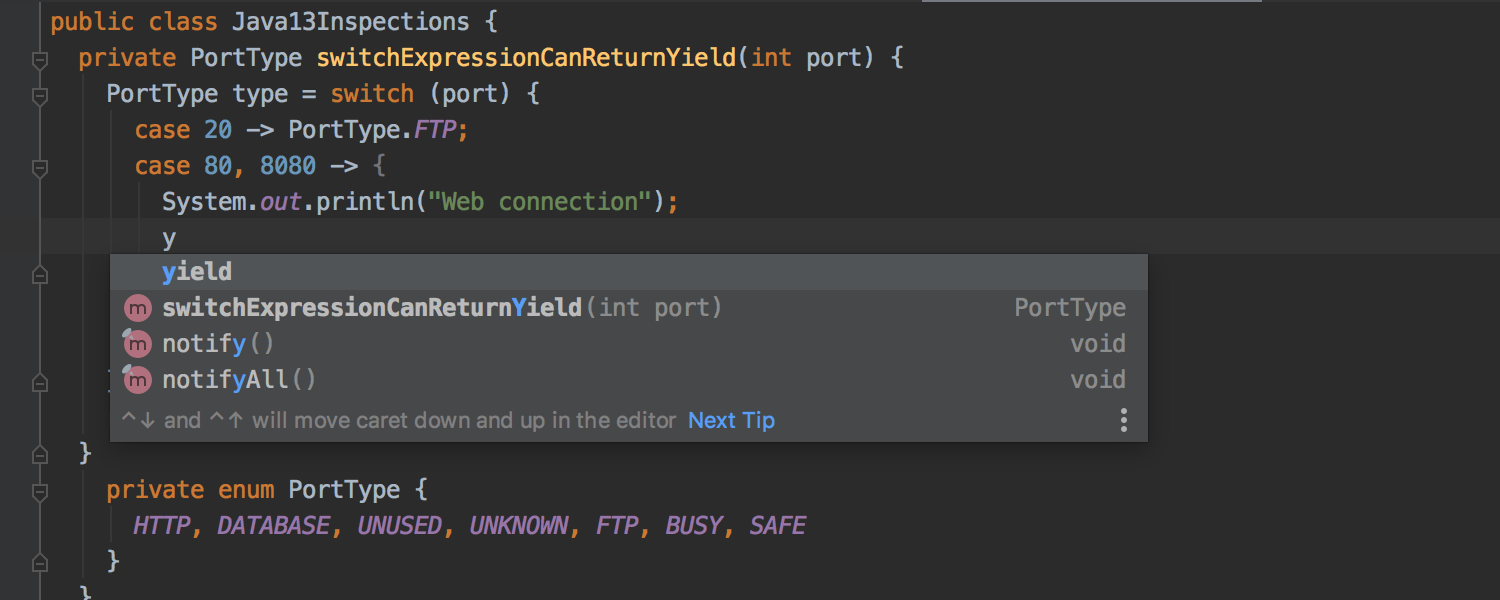Choose switchExpressionCanReturnYield from completion list
Screen dimensions: 1500x600
point(370,307)
